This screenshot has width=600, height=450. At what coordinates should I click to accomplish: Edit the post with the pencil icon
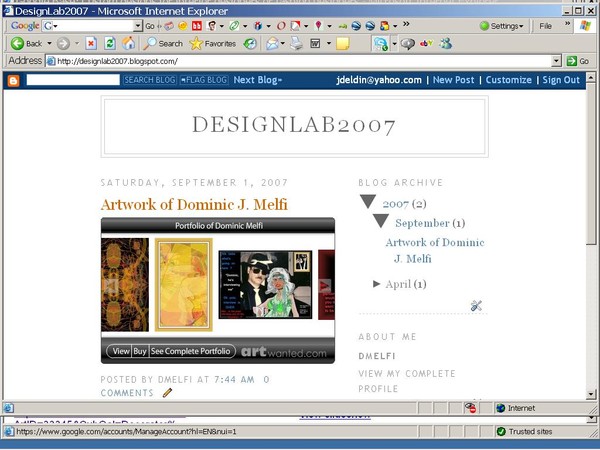[167, 393]
